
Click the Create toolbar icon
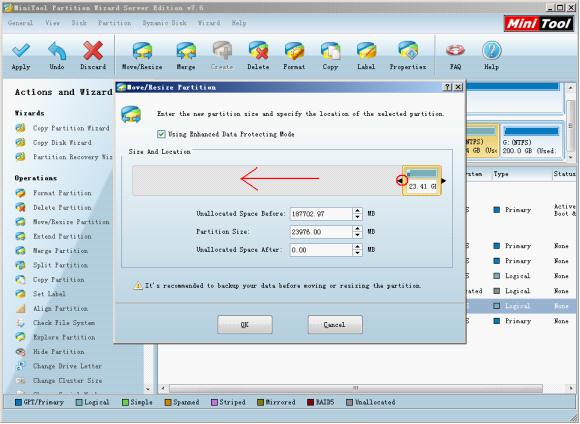[x=222, y=51]
